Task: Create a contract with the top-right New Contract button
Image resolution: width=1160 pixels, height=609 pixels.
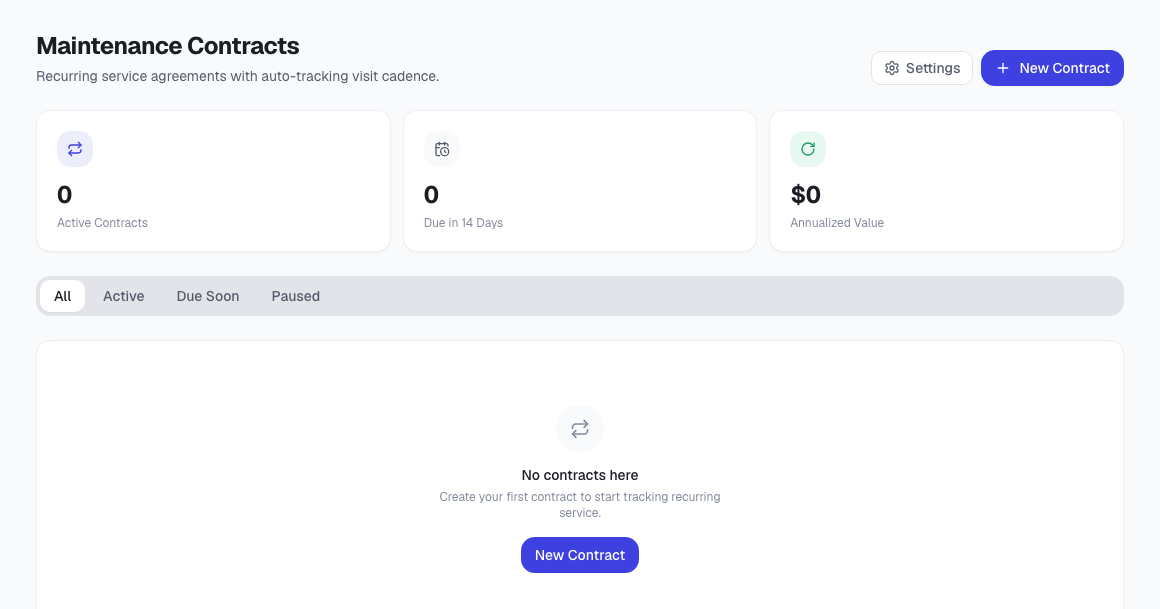Action: pyautogui.click(x=1052, y=68)
